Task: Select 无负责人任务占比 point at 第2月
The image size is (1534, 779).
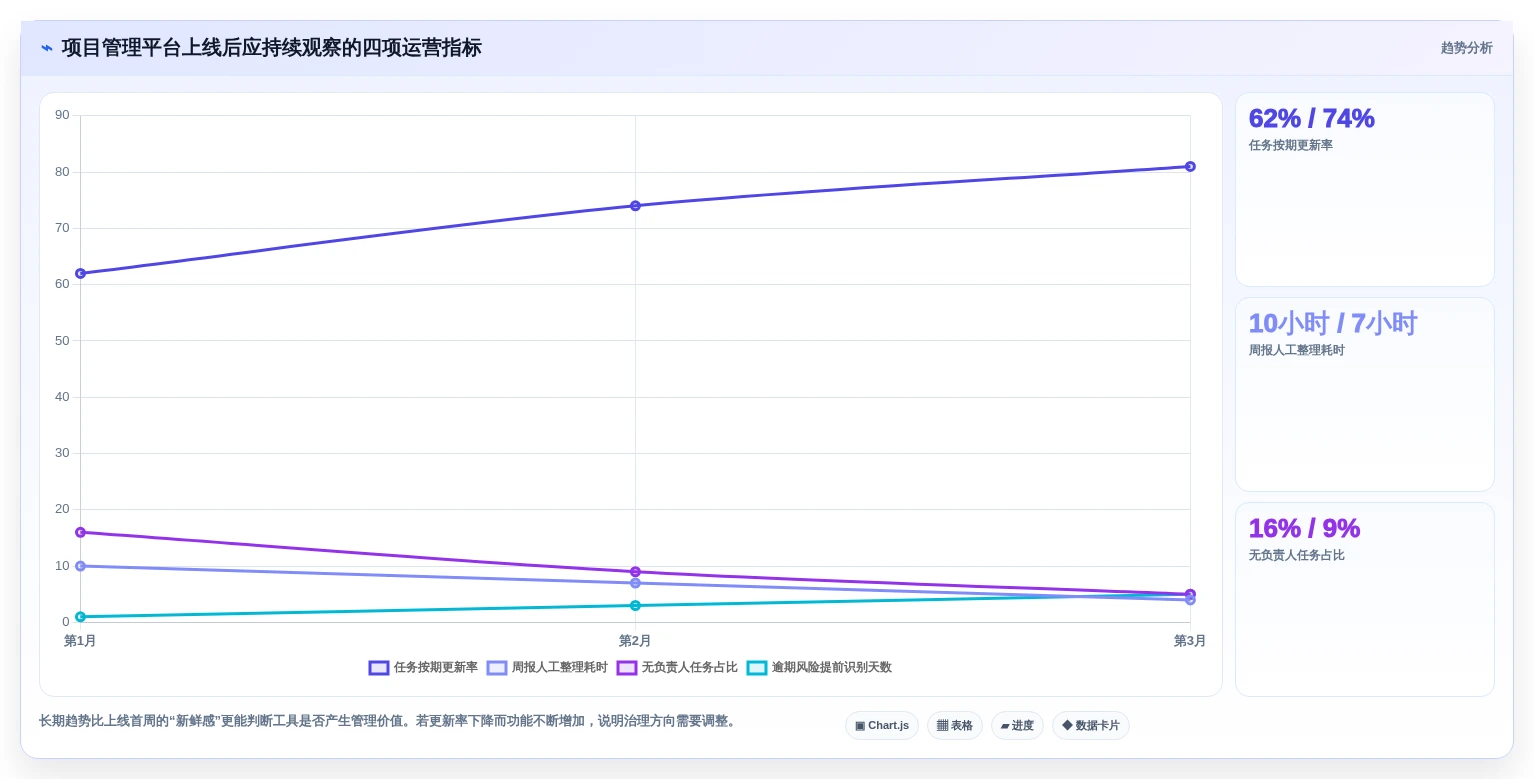Action: [x=635, y=572]
